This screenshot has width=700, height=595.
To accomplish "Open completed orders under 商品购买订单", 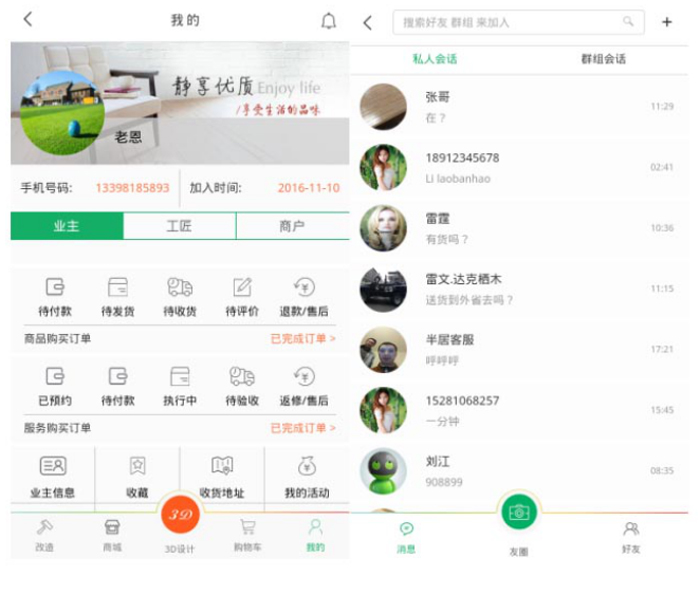I will point(302,339).
